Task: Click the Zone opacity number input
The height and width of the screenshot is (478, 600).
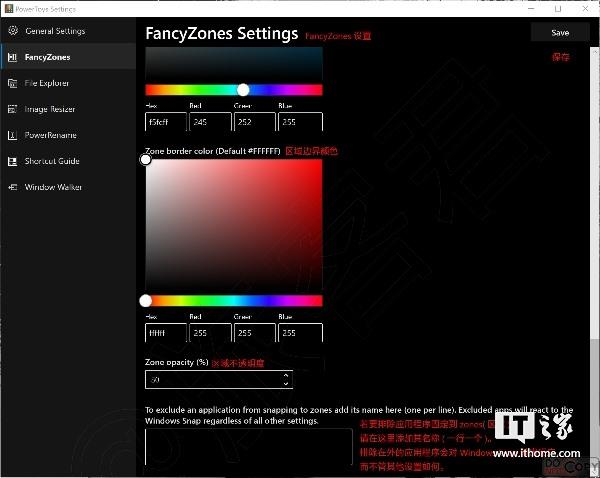Action: [219, 379]
